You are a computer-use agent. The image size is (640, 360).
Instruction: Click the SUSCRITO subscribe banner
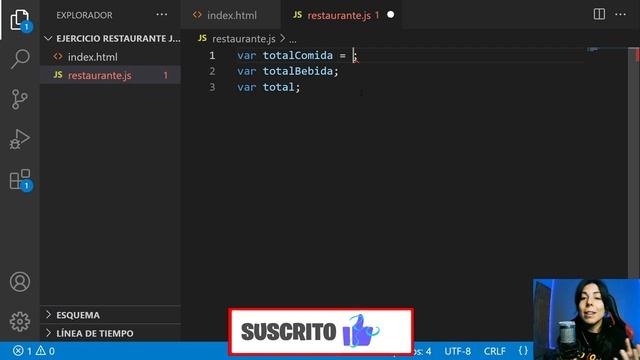pos(321,331)
